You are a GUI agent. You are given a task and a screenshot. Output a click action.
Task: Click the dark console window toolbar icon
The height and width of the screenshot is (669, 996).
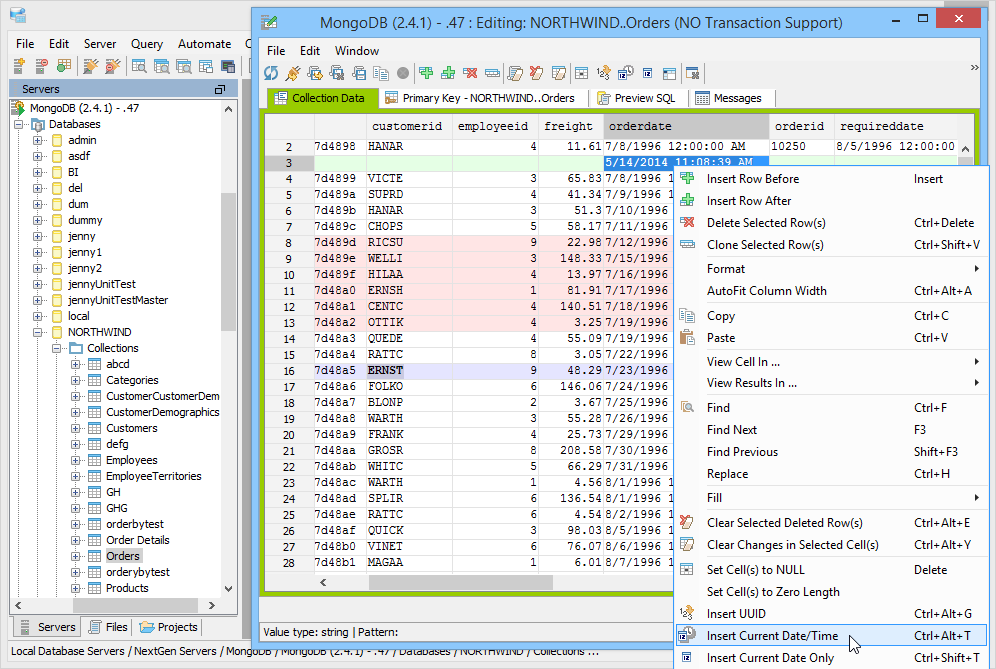tap(228, 66)
